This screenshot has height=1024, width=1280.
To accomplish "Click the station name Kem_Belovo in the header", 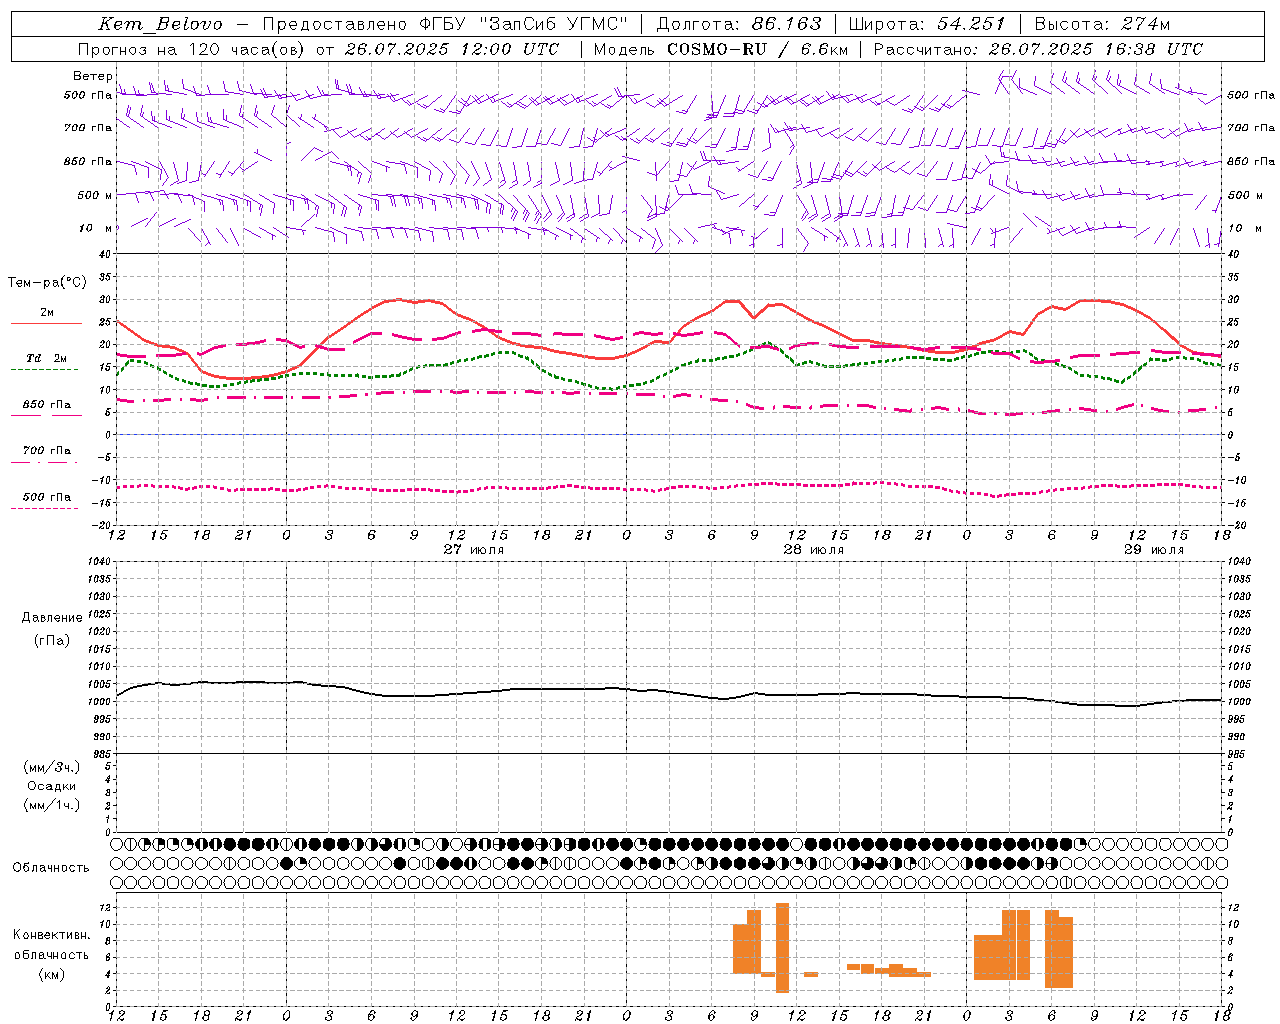I will point(161,24).
